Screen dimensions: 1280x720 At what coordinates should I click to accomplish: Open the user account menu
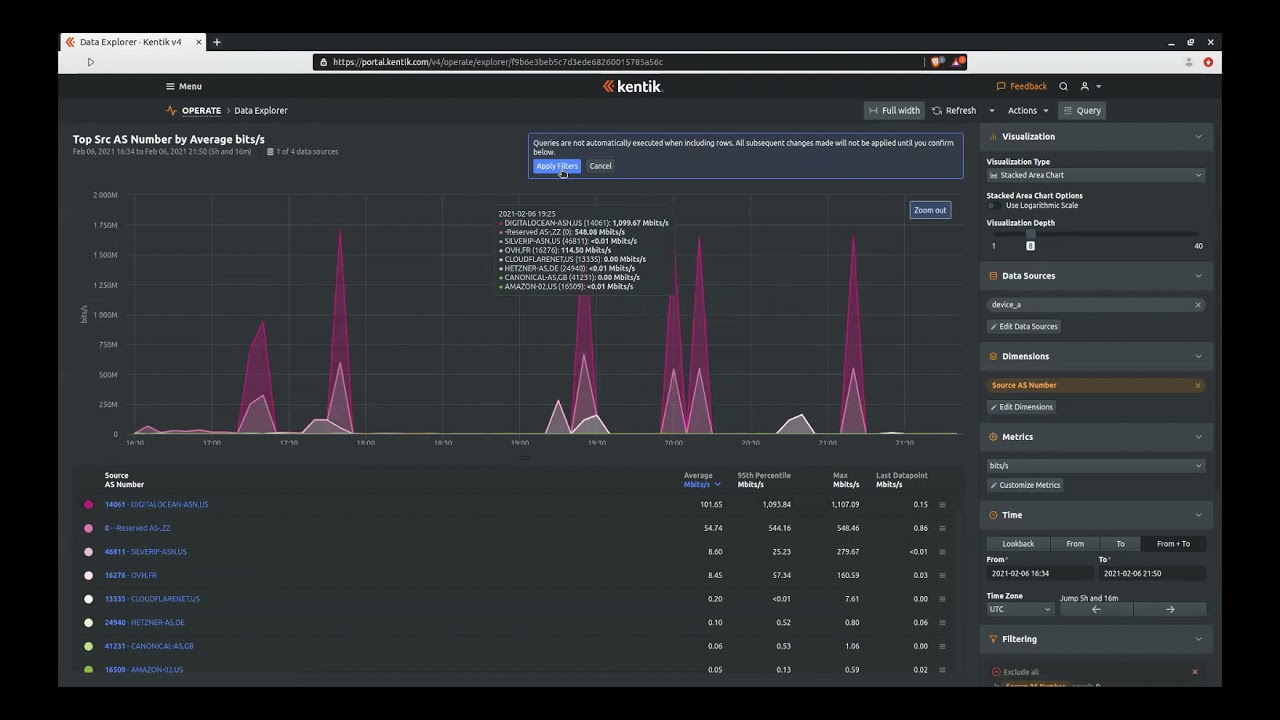(x=1089, y=86)
